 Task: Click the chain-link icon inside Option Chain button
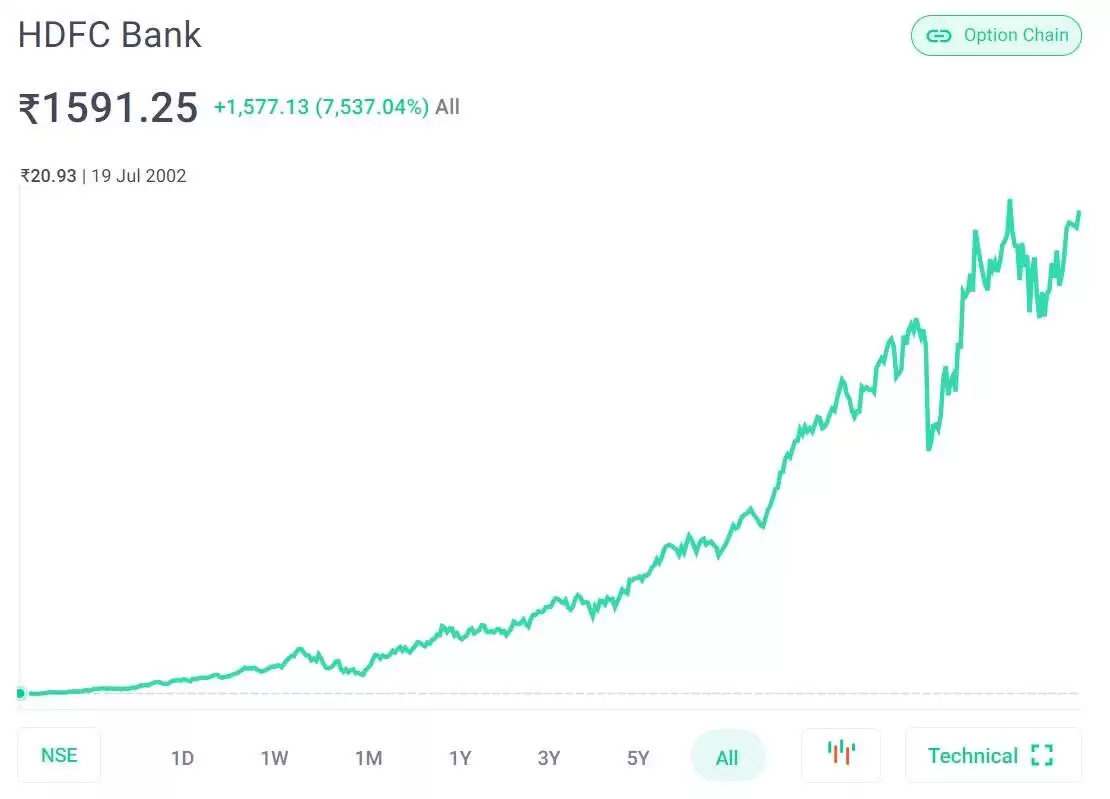coord(938,35)
